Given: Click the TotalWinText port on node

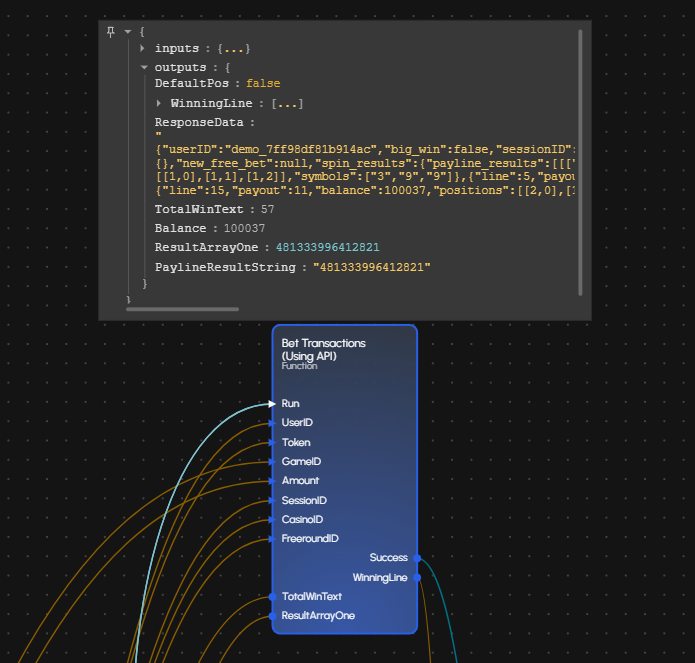Looking at the screenshot, I should coord(273,597).
